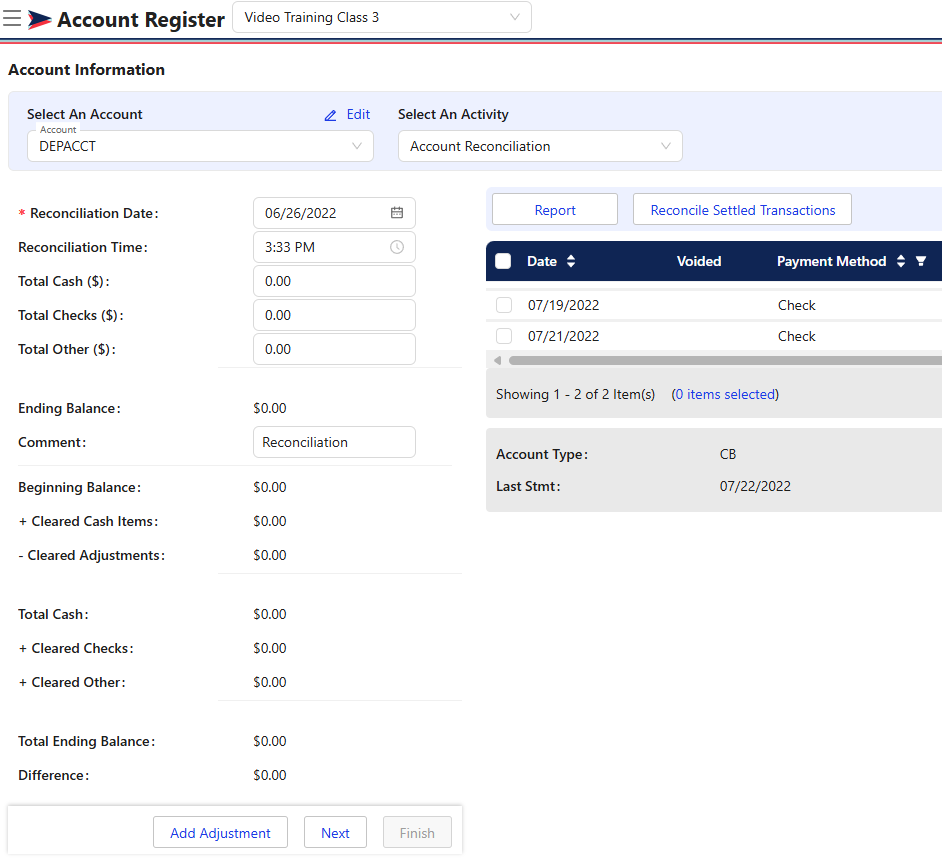Click the Report button
The width and height of the screenshot is (942, 865).
555,210
